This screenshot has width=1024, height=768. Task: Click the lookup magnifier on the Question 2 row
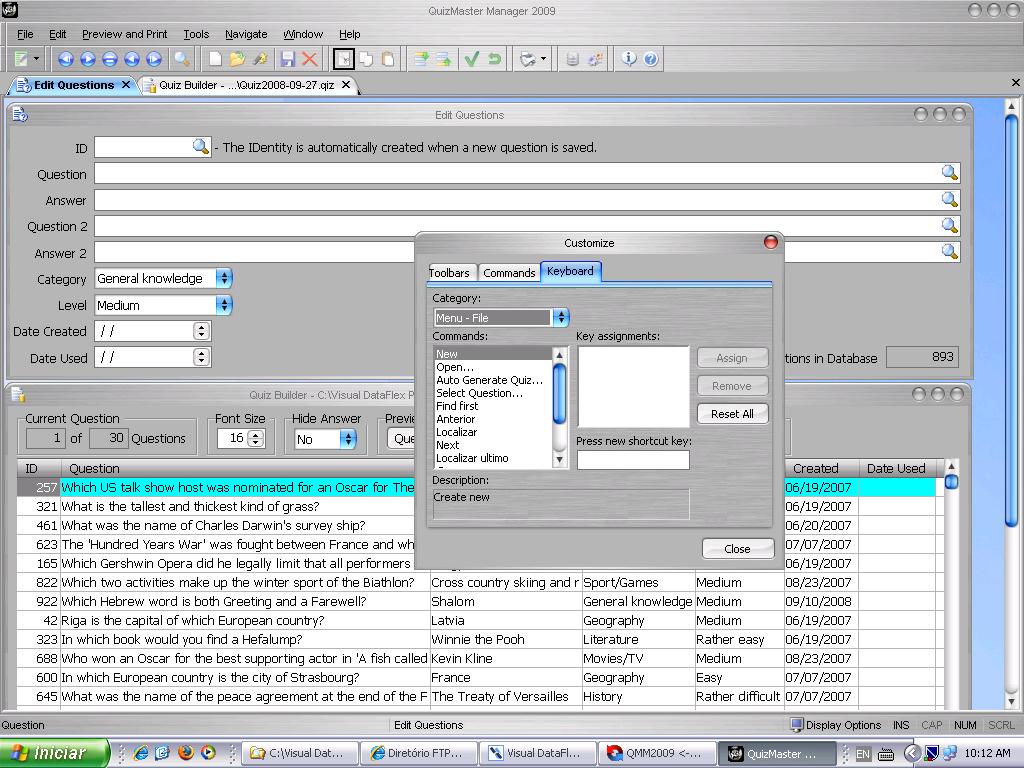point(950,225)
